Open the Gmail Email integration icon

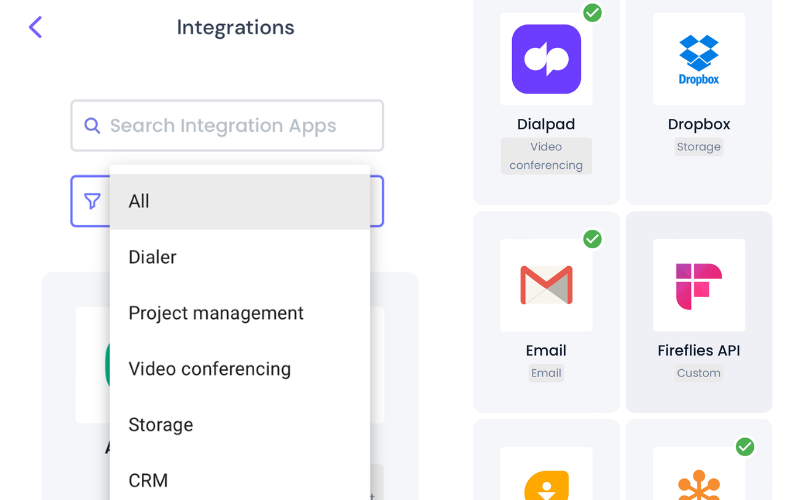click(x=546, y=285)
